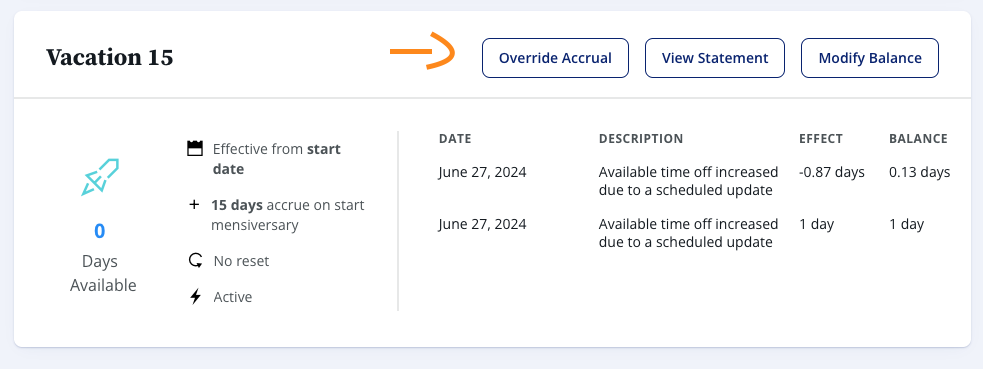983x369 pixels.
Task: Click the No reset circular arrow icon
Action: (x=195, y=260)
